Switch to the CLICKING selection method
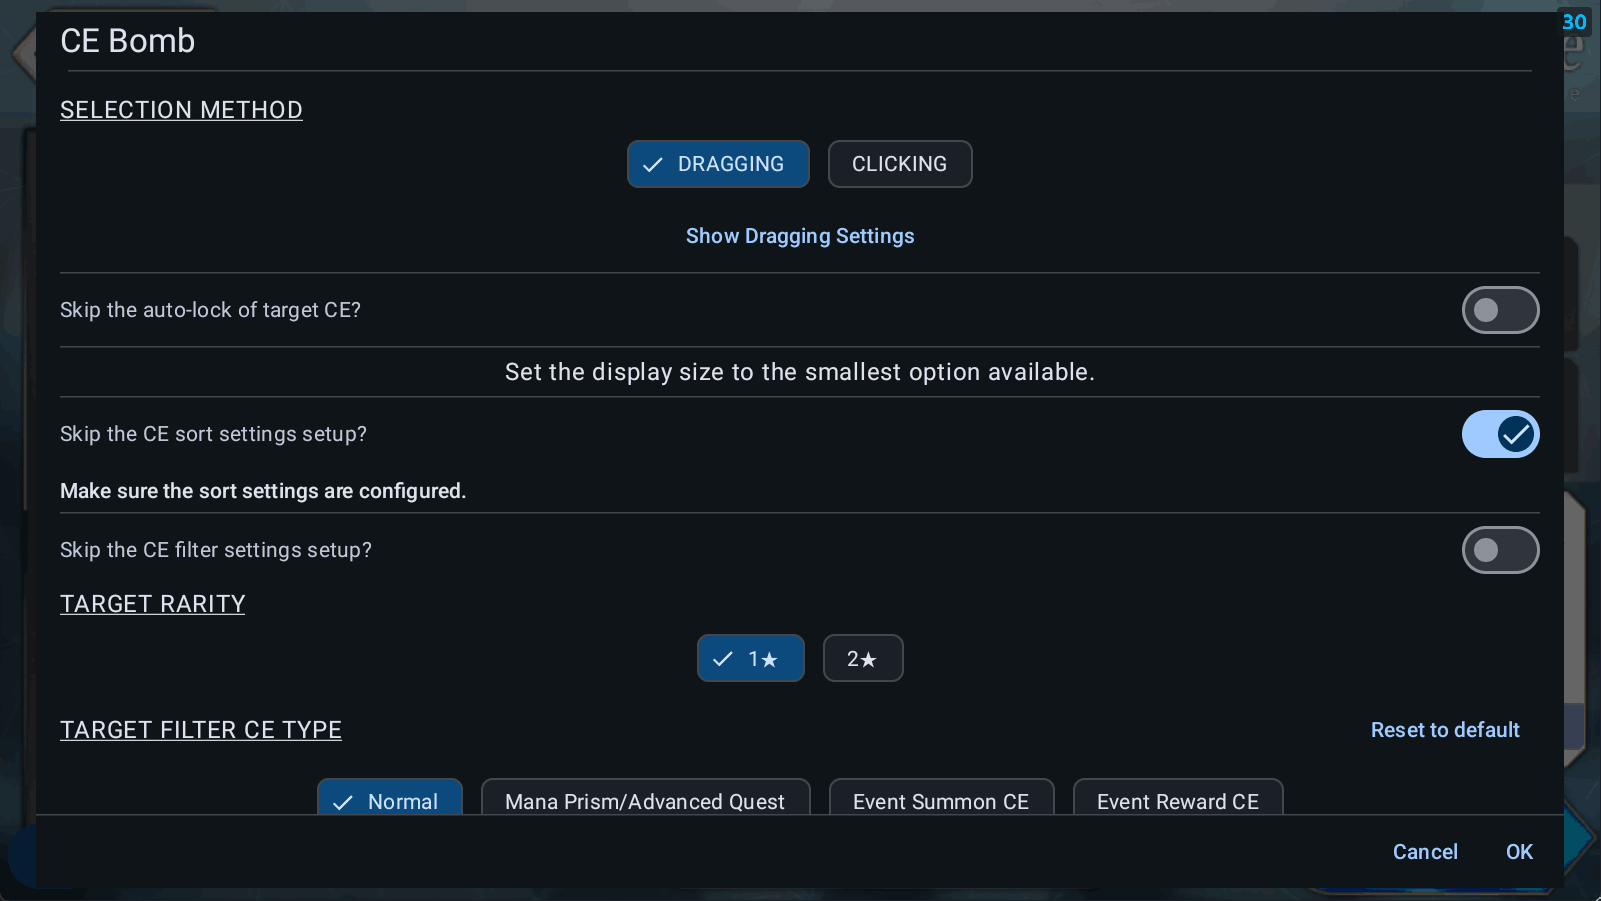1601x901 pixels. pyautogui.click(x=899, y=164)
